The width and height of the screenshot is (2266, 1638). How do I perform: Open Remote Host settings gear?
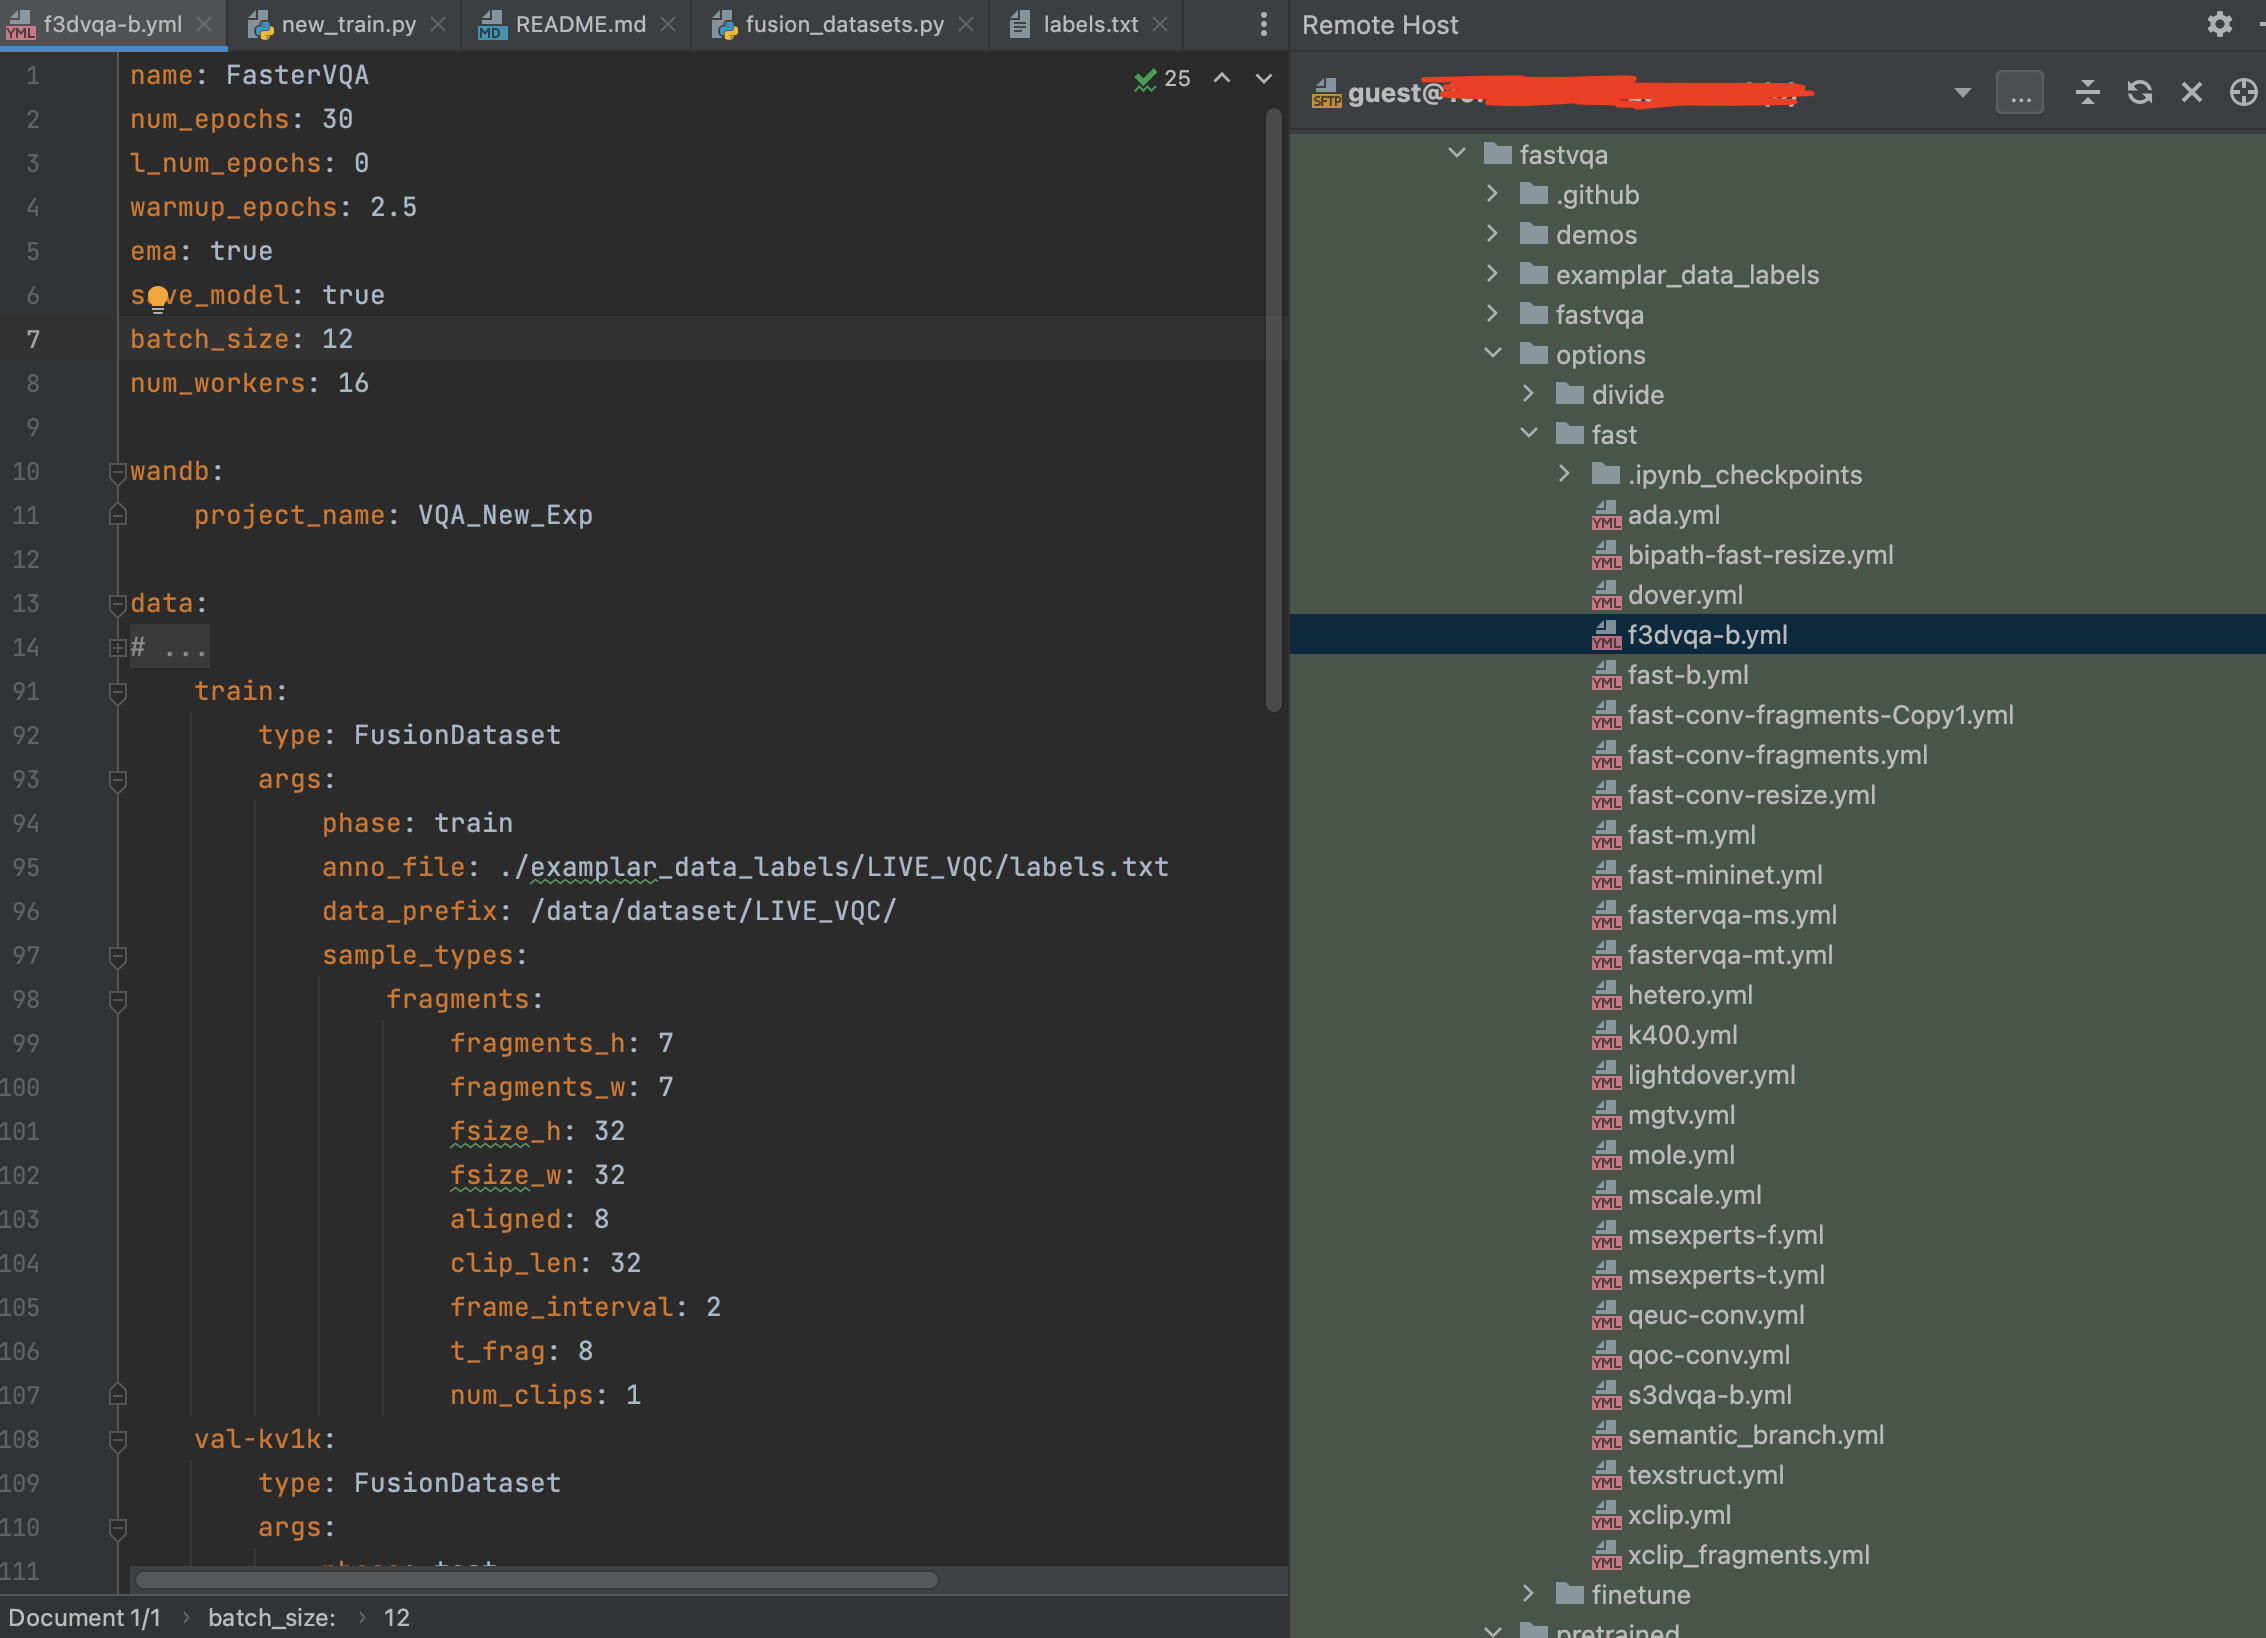pyautogui.click(x=2219, y=24)
